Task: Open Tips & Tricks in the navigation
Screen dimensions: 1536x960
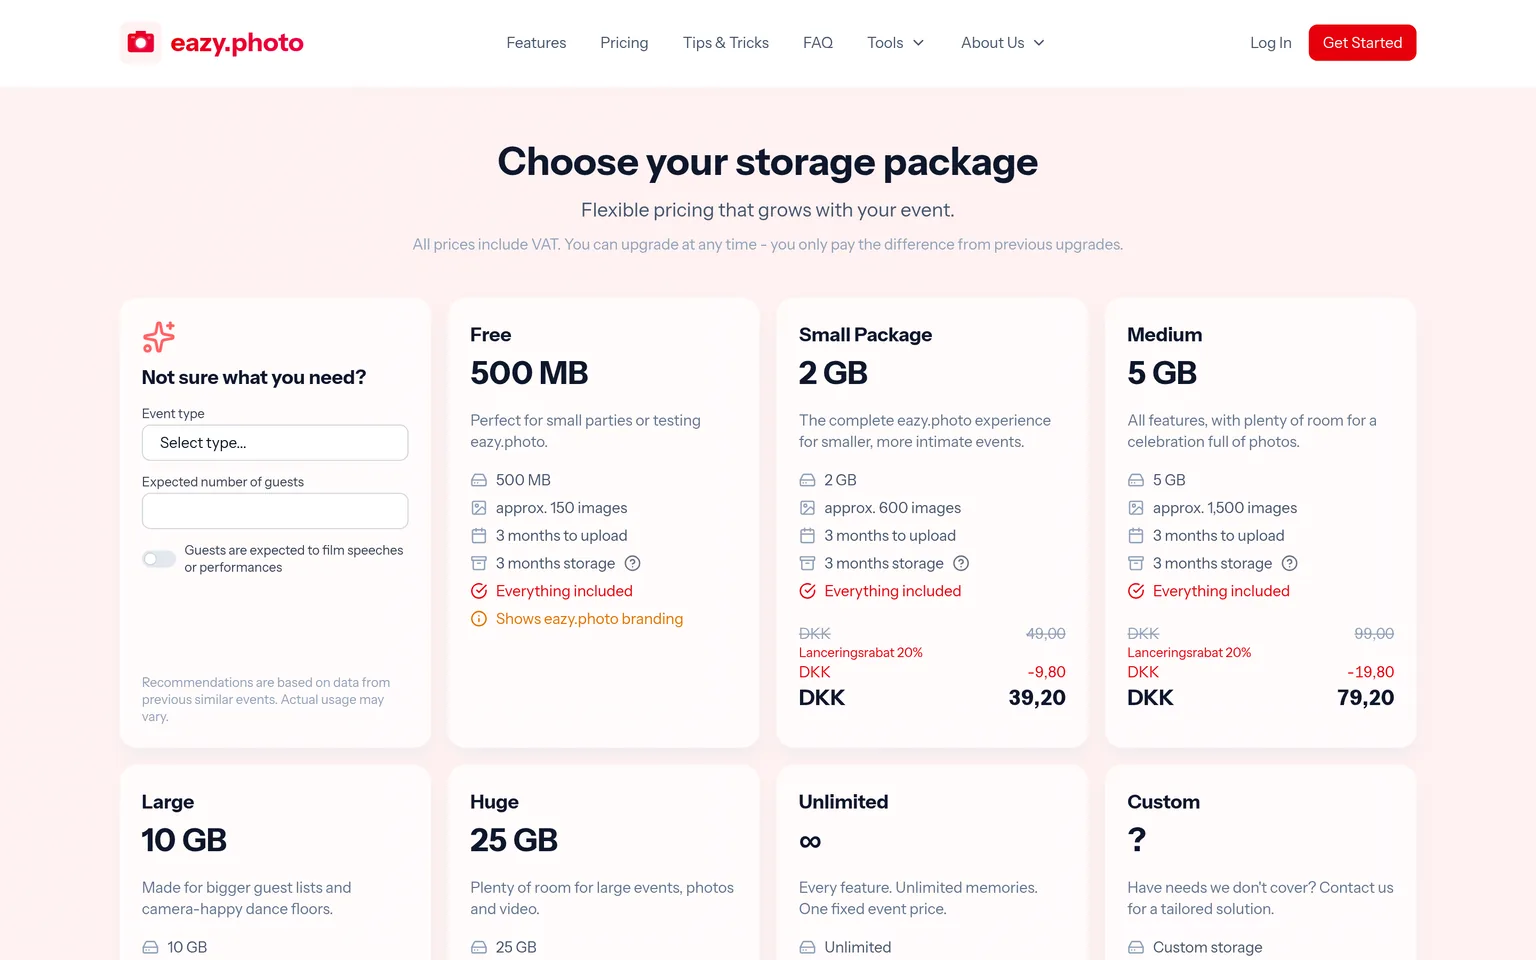Action: point(726,43)
